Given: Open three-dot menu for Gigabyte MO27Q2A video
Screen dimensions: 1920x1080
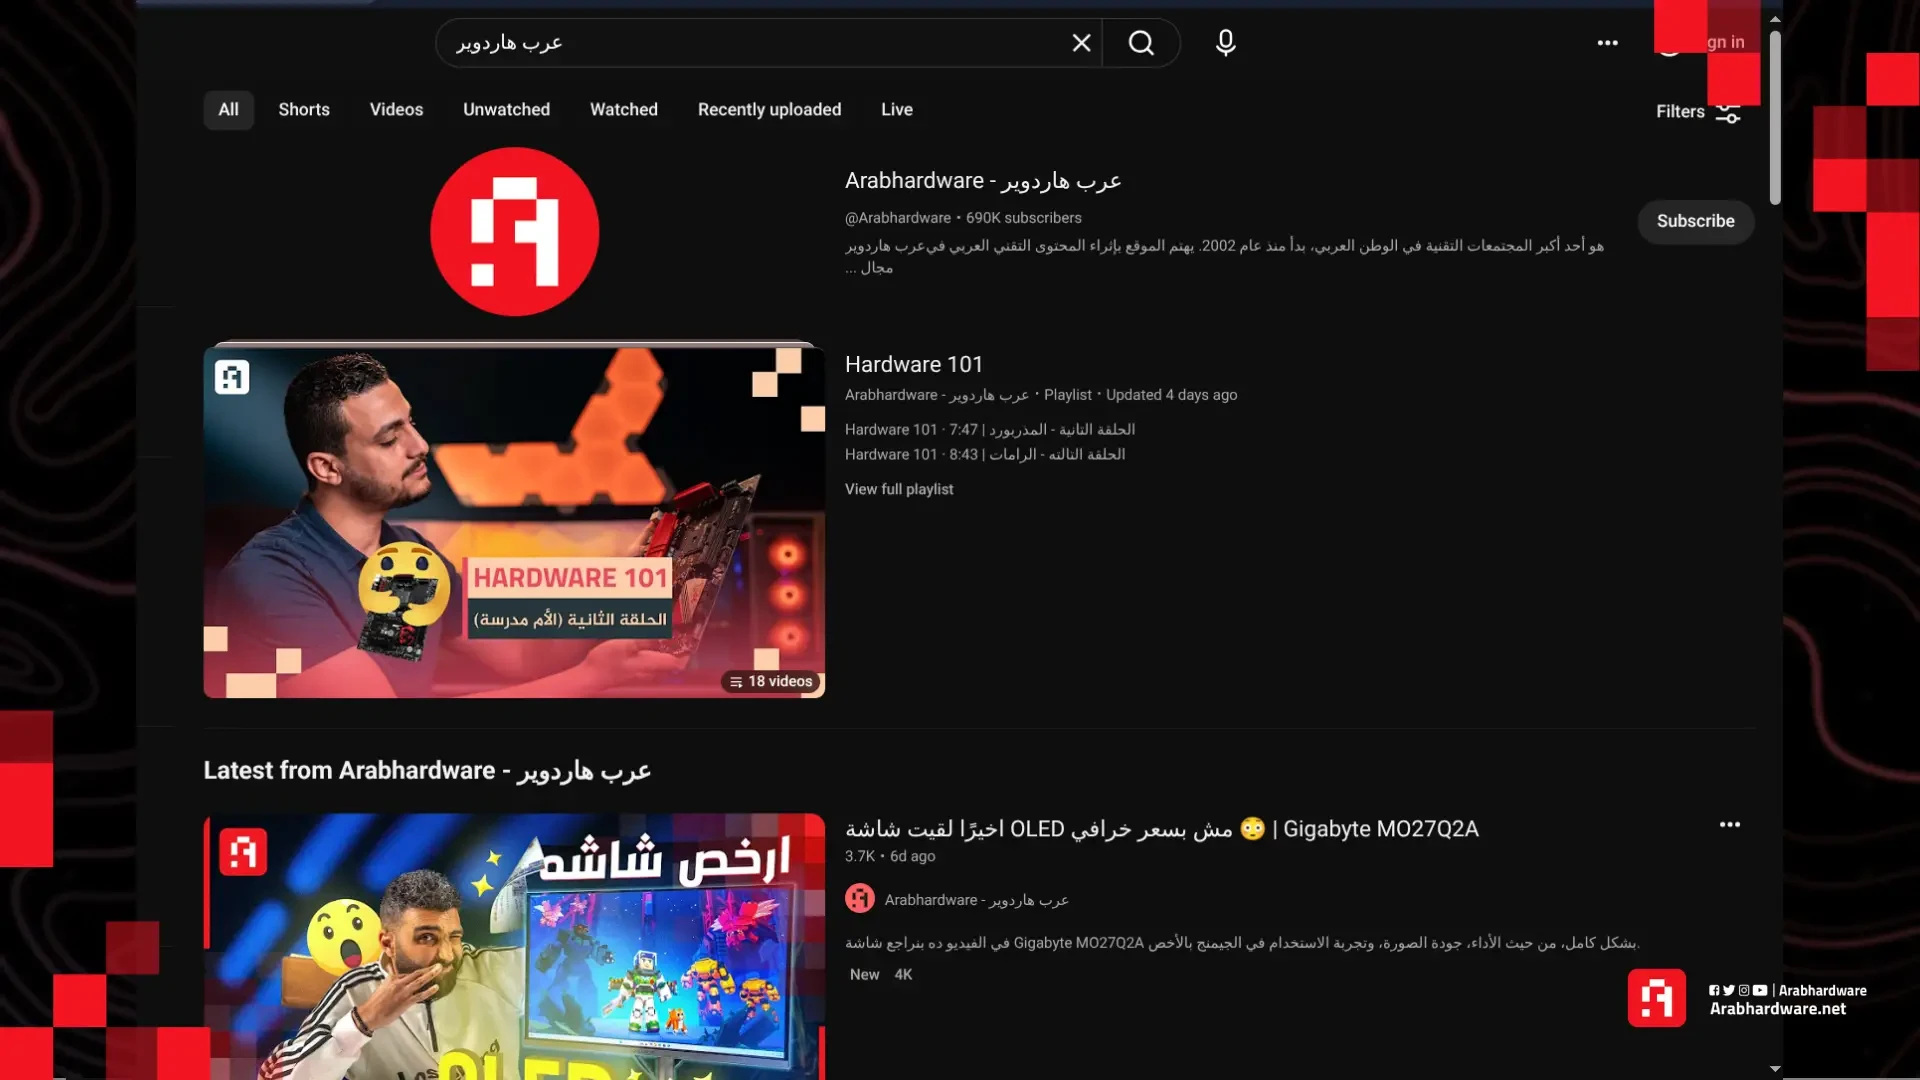Looking at the screenshot, I should [x=1729, y=825].
